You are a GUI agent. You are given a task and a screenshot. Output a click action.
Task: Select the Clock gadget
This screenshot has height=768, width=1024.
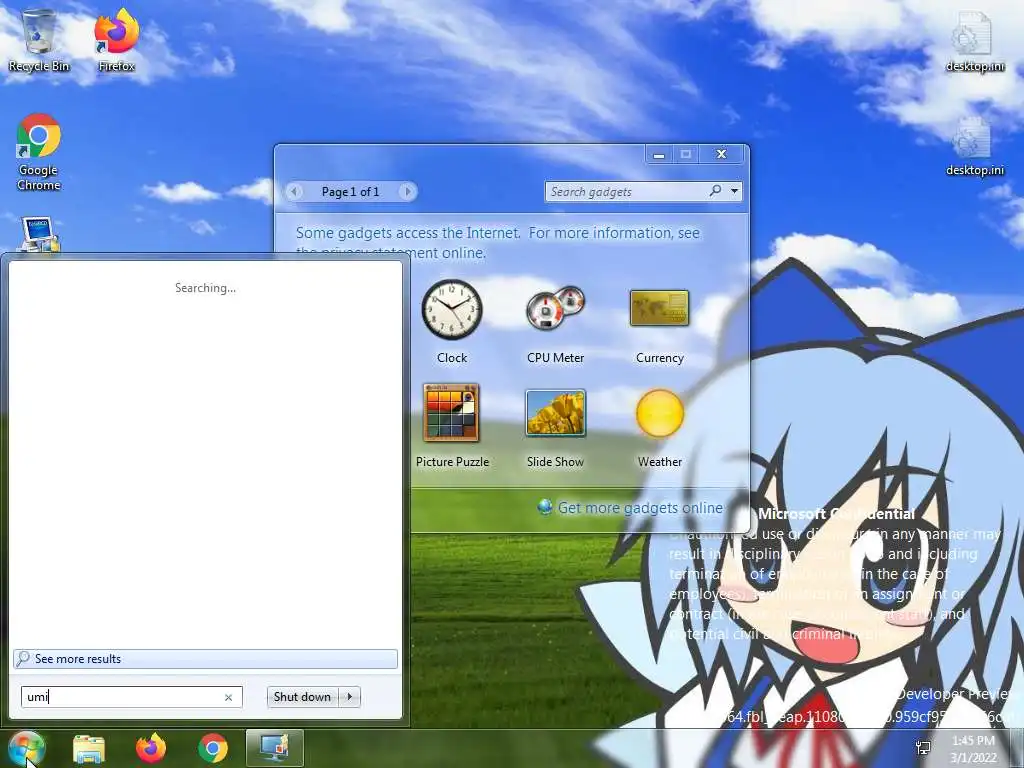click(x=452, y=321)
